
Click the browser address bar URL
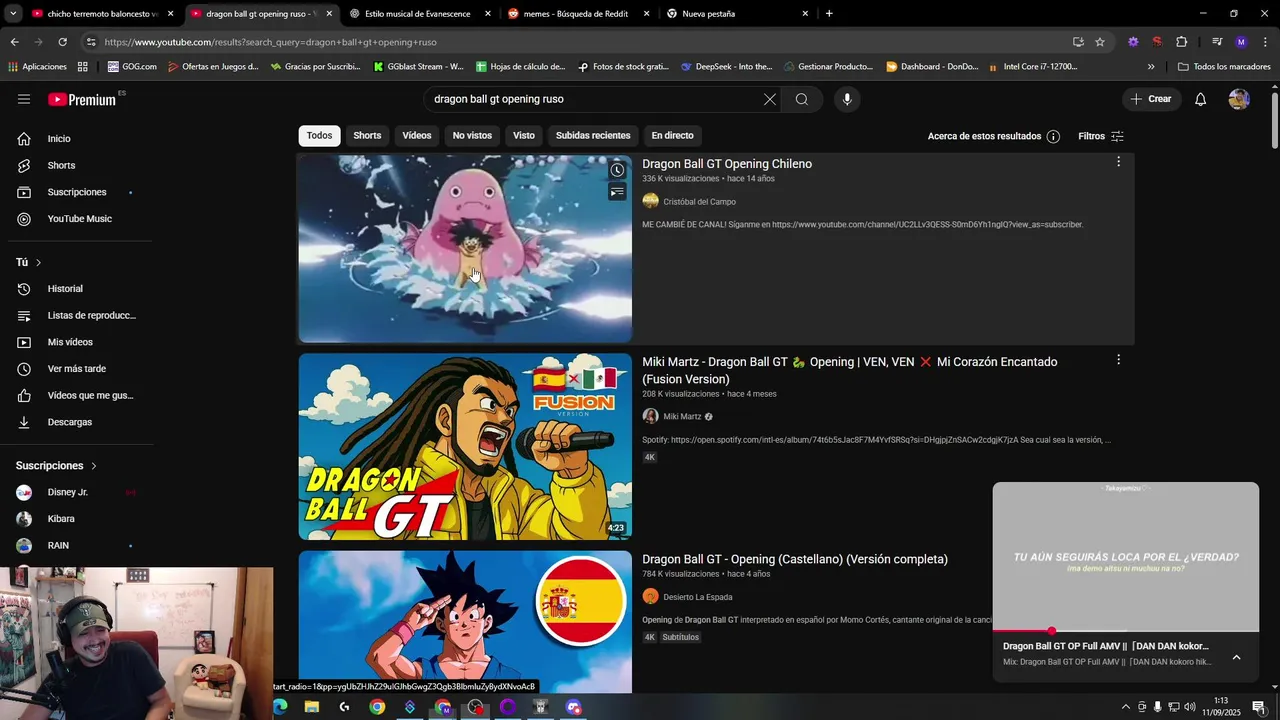[270, 42]
